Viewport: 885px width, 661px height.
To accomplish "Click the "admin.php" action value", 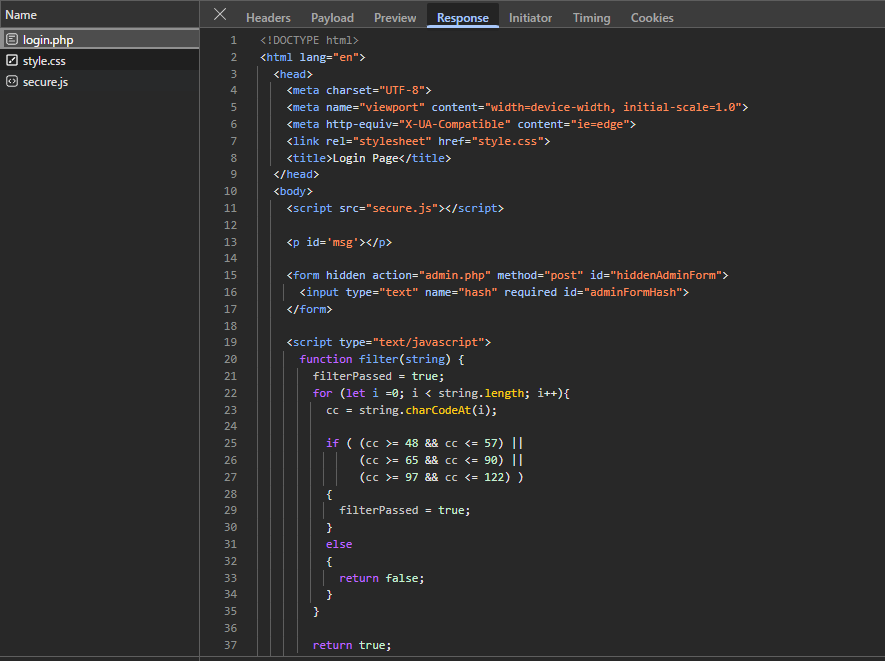I will tap(454, 275).
